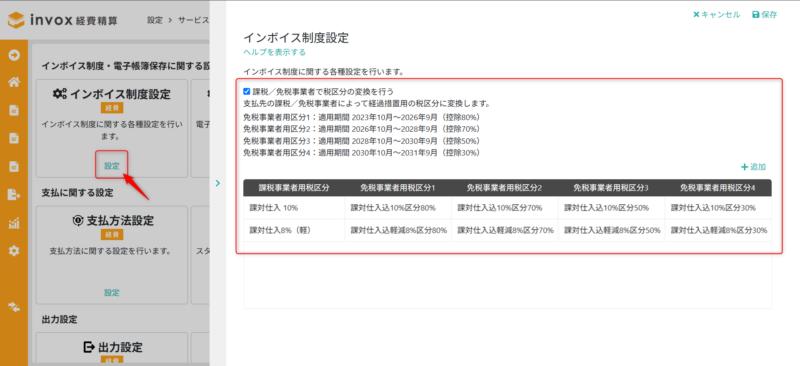The image size is (800, 366).
Task: Select cell 課対仕入込軽減8%区分50%
Action: tap(611, 230)
